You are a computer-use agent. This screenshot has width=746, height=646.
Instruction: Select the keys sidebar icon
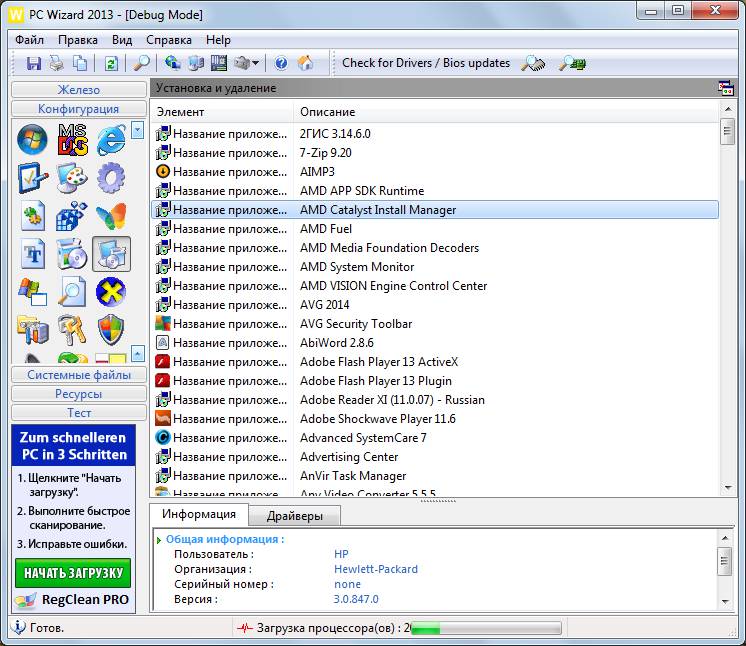[72, 330]
